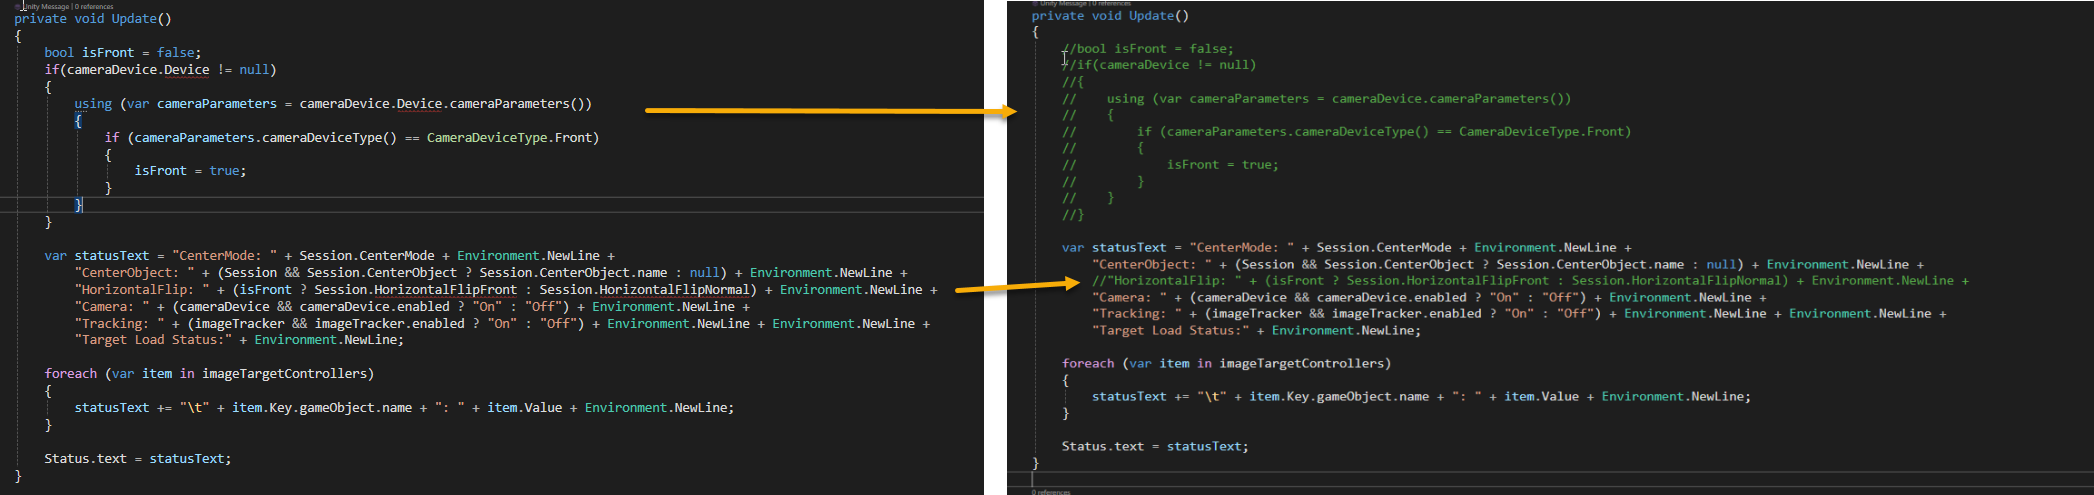
Task: Click the Unity icon above right Update method
Action: pyautogui.click(x=1035, y=4)
